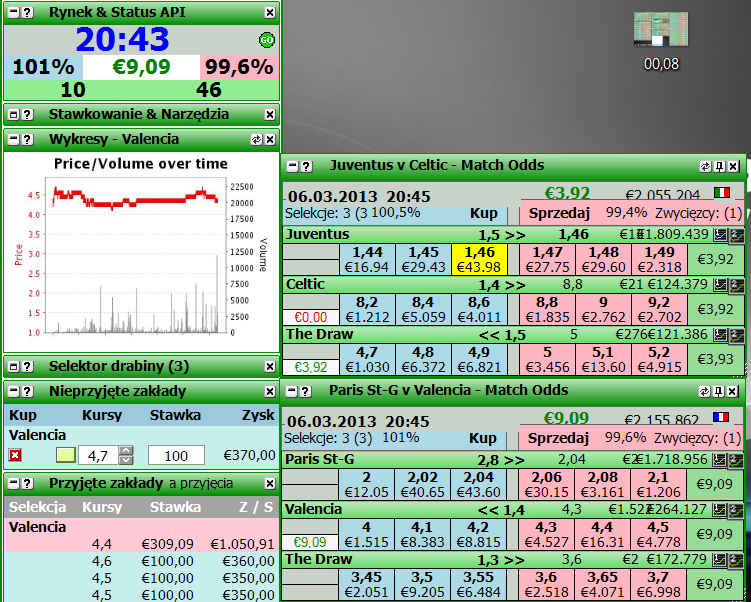Decrease unmatched bet odds with down arrow
The width and height of the screenshot is (751, 602).
pos(125,460)
